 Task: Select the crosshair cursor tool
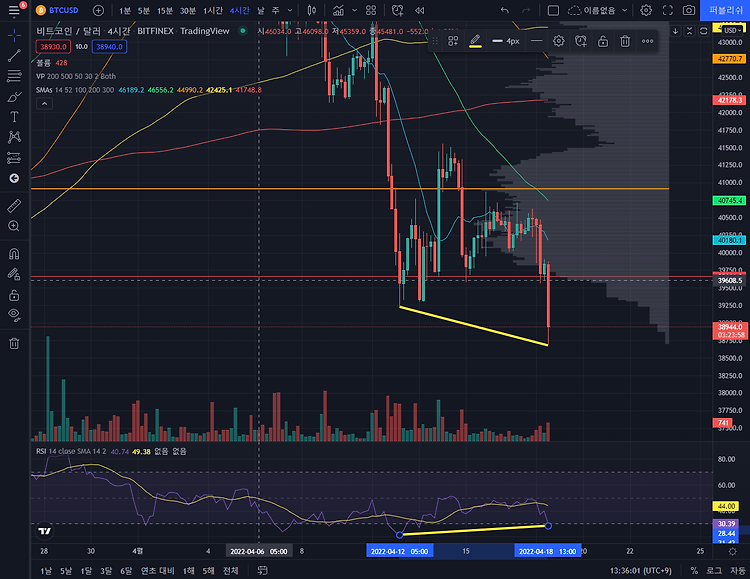(x=14, y=35)
